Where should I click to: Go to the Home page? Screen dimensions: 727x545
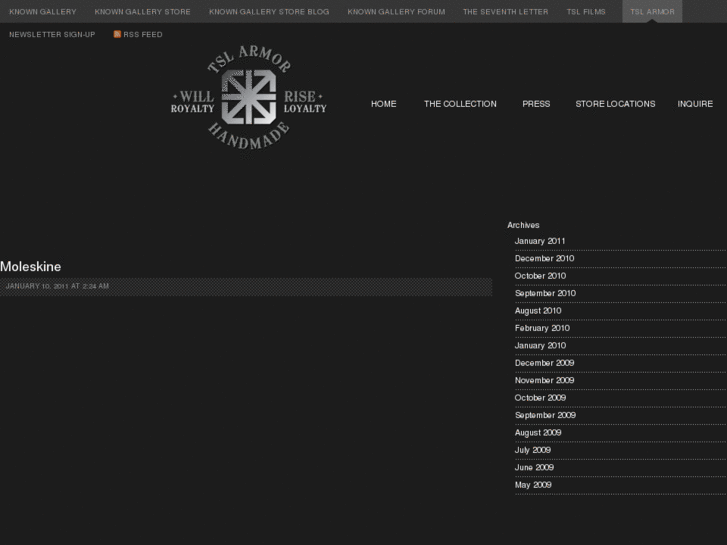pyautogui.click(x=383, y=104)
